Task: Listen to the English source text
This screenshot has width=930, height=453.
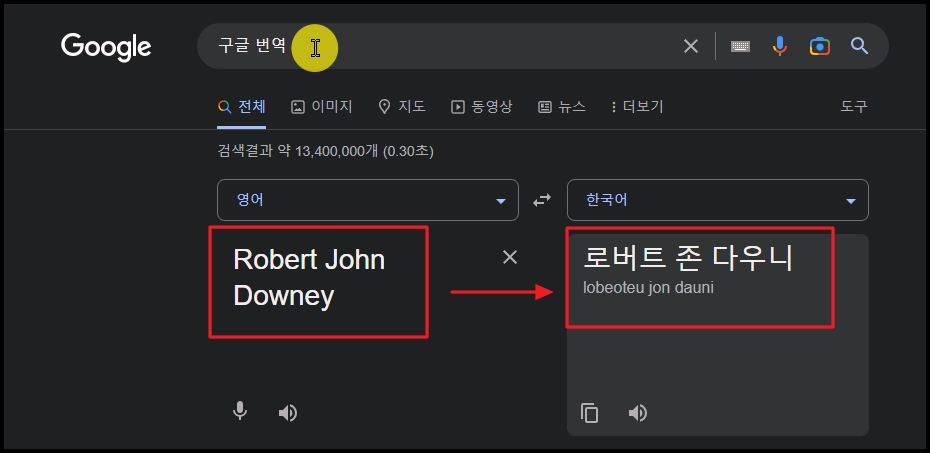Action: click(288, 413)
